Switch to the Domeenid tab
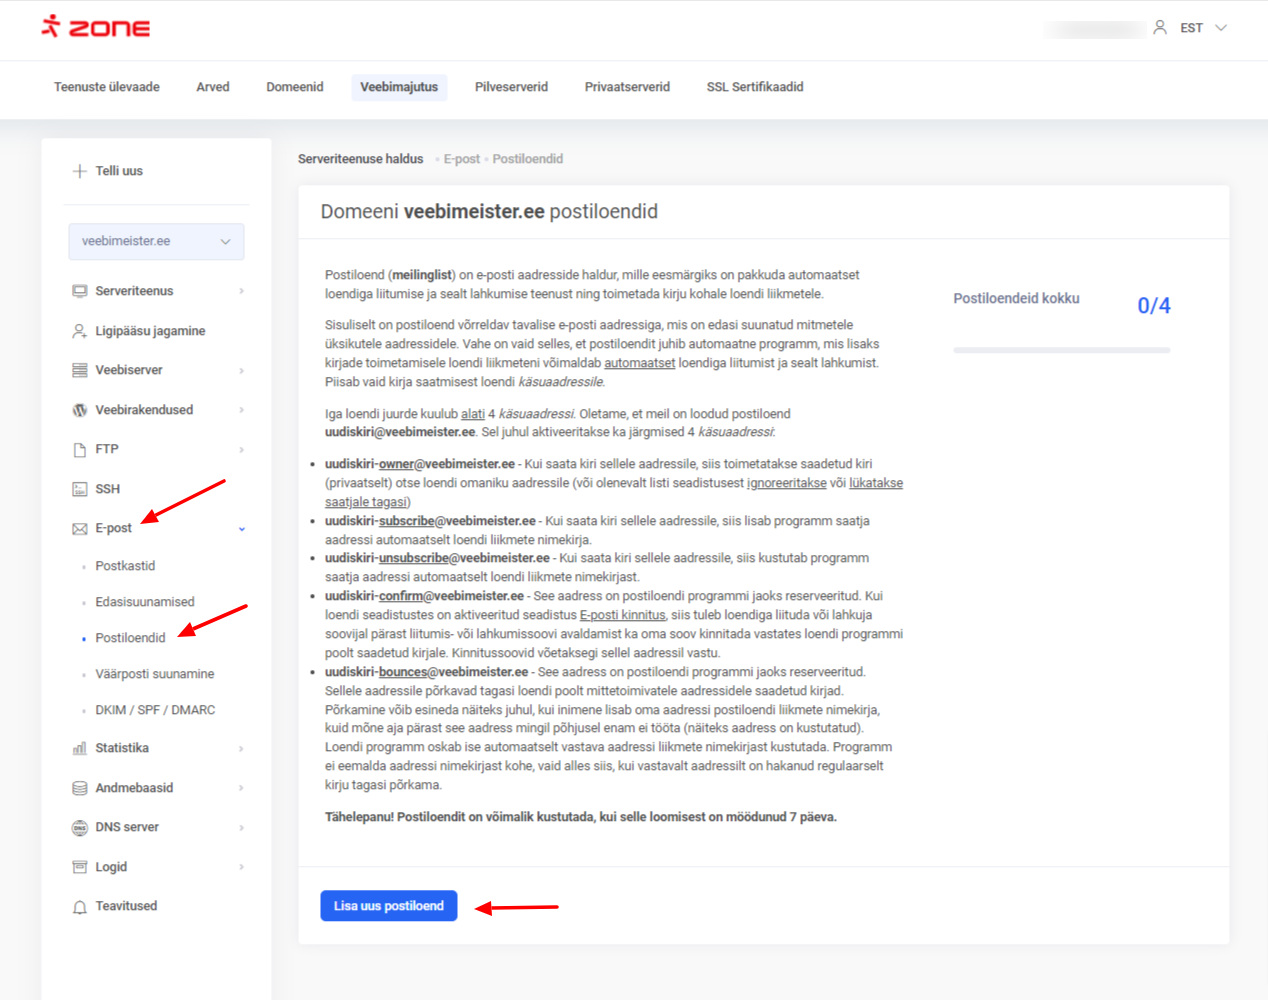 click(x=294, y=87)
